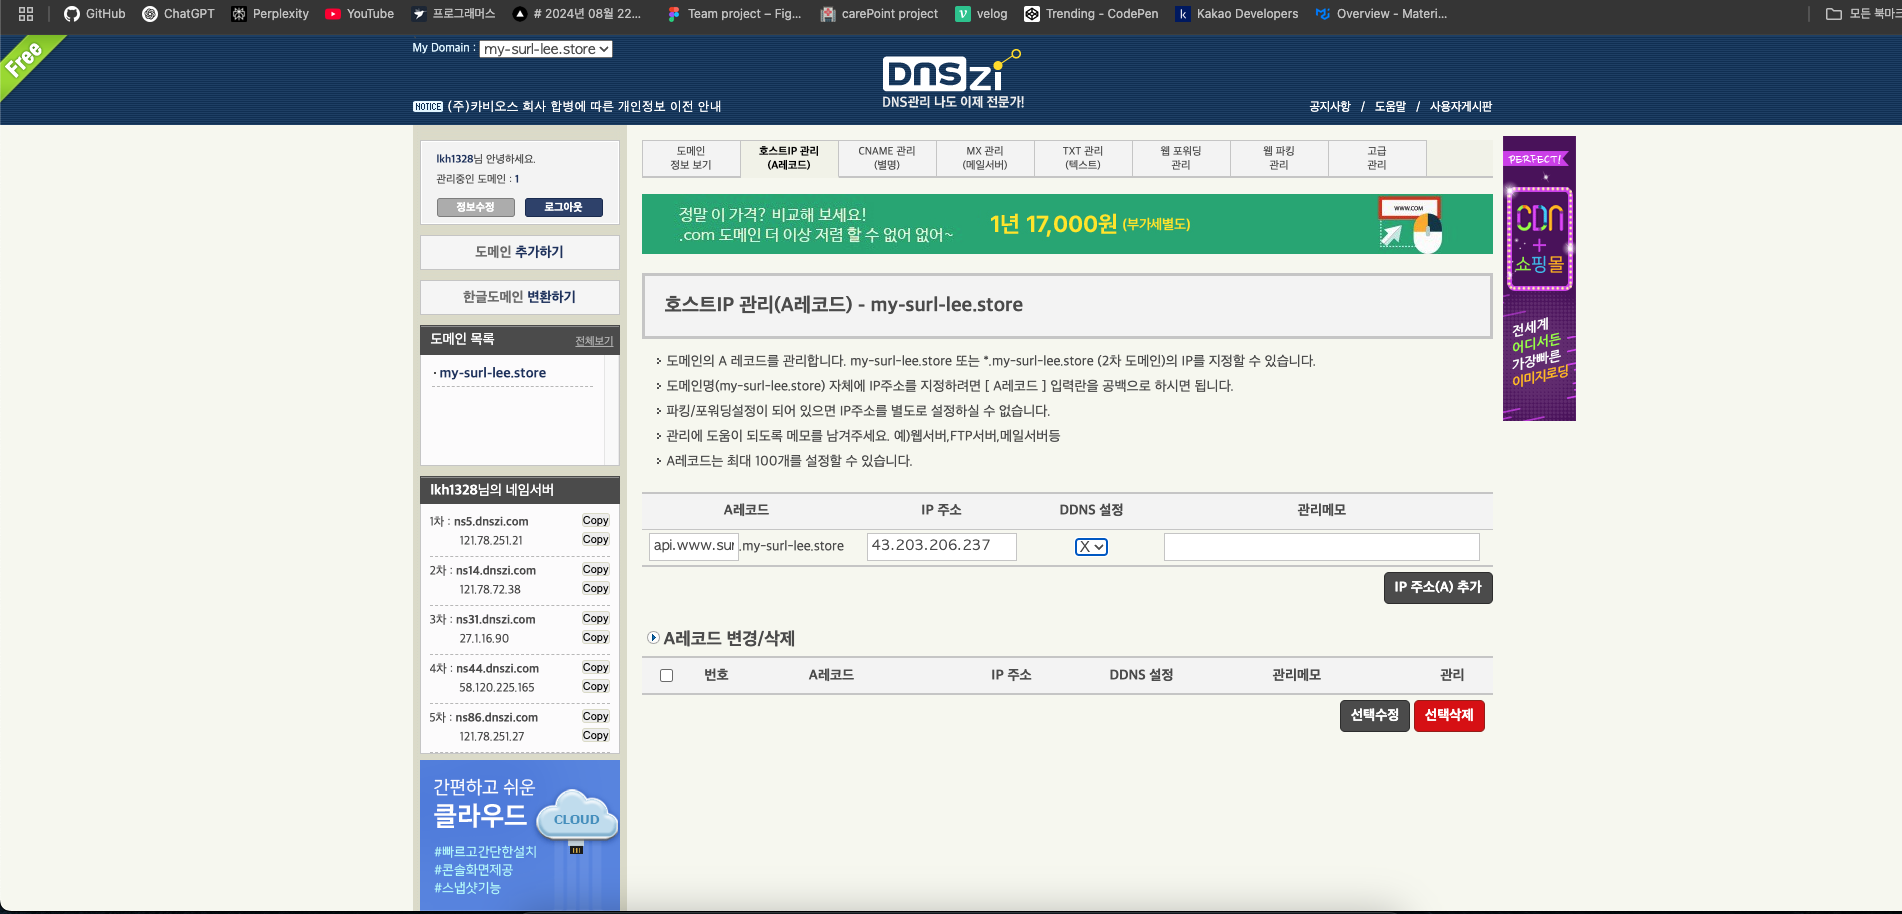Open the ChatGPT bookmark
Image resolution: width=1902 pixels, height=914 pixels.
coord(178,14)
